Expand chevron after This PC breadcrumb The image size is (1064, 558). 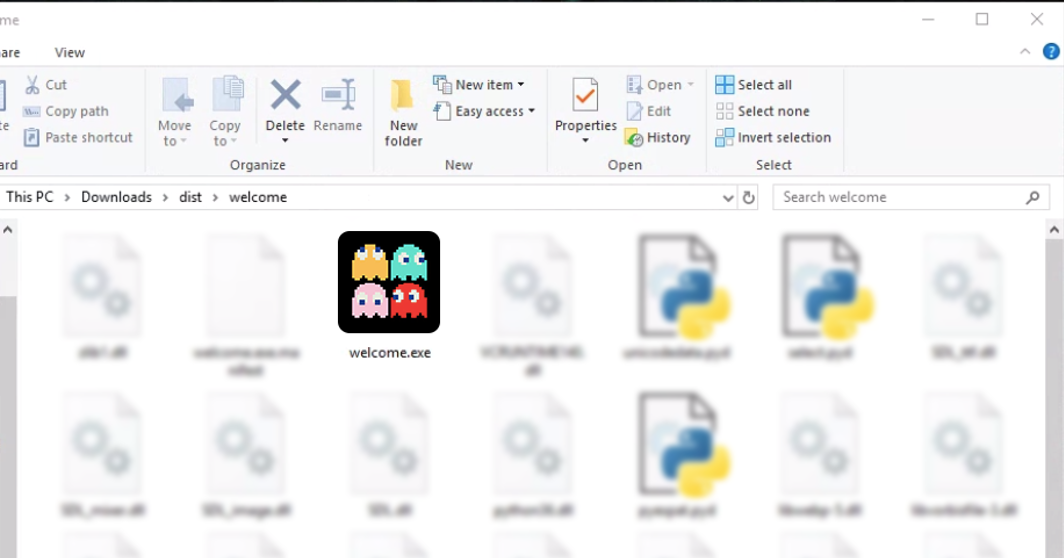(67, 198)
